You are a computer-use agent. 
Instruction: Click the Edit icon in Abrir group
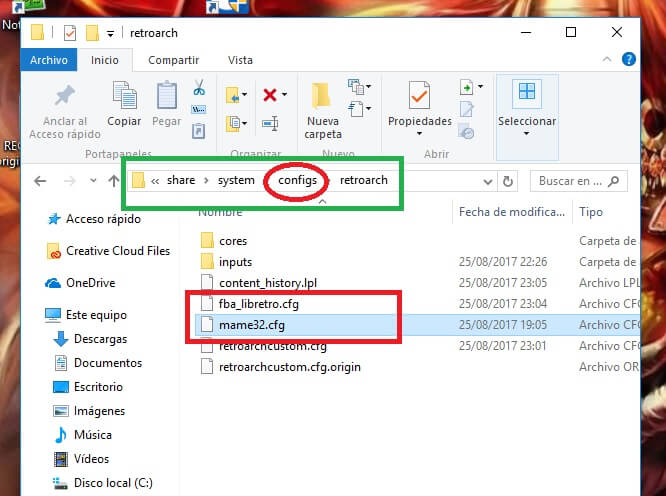point(466,109)
